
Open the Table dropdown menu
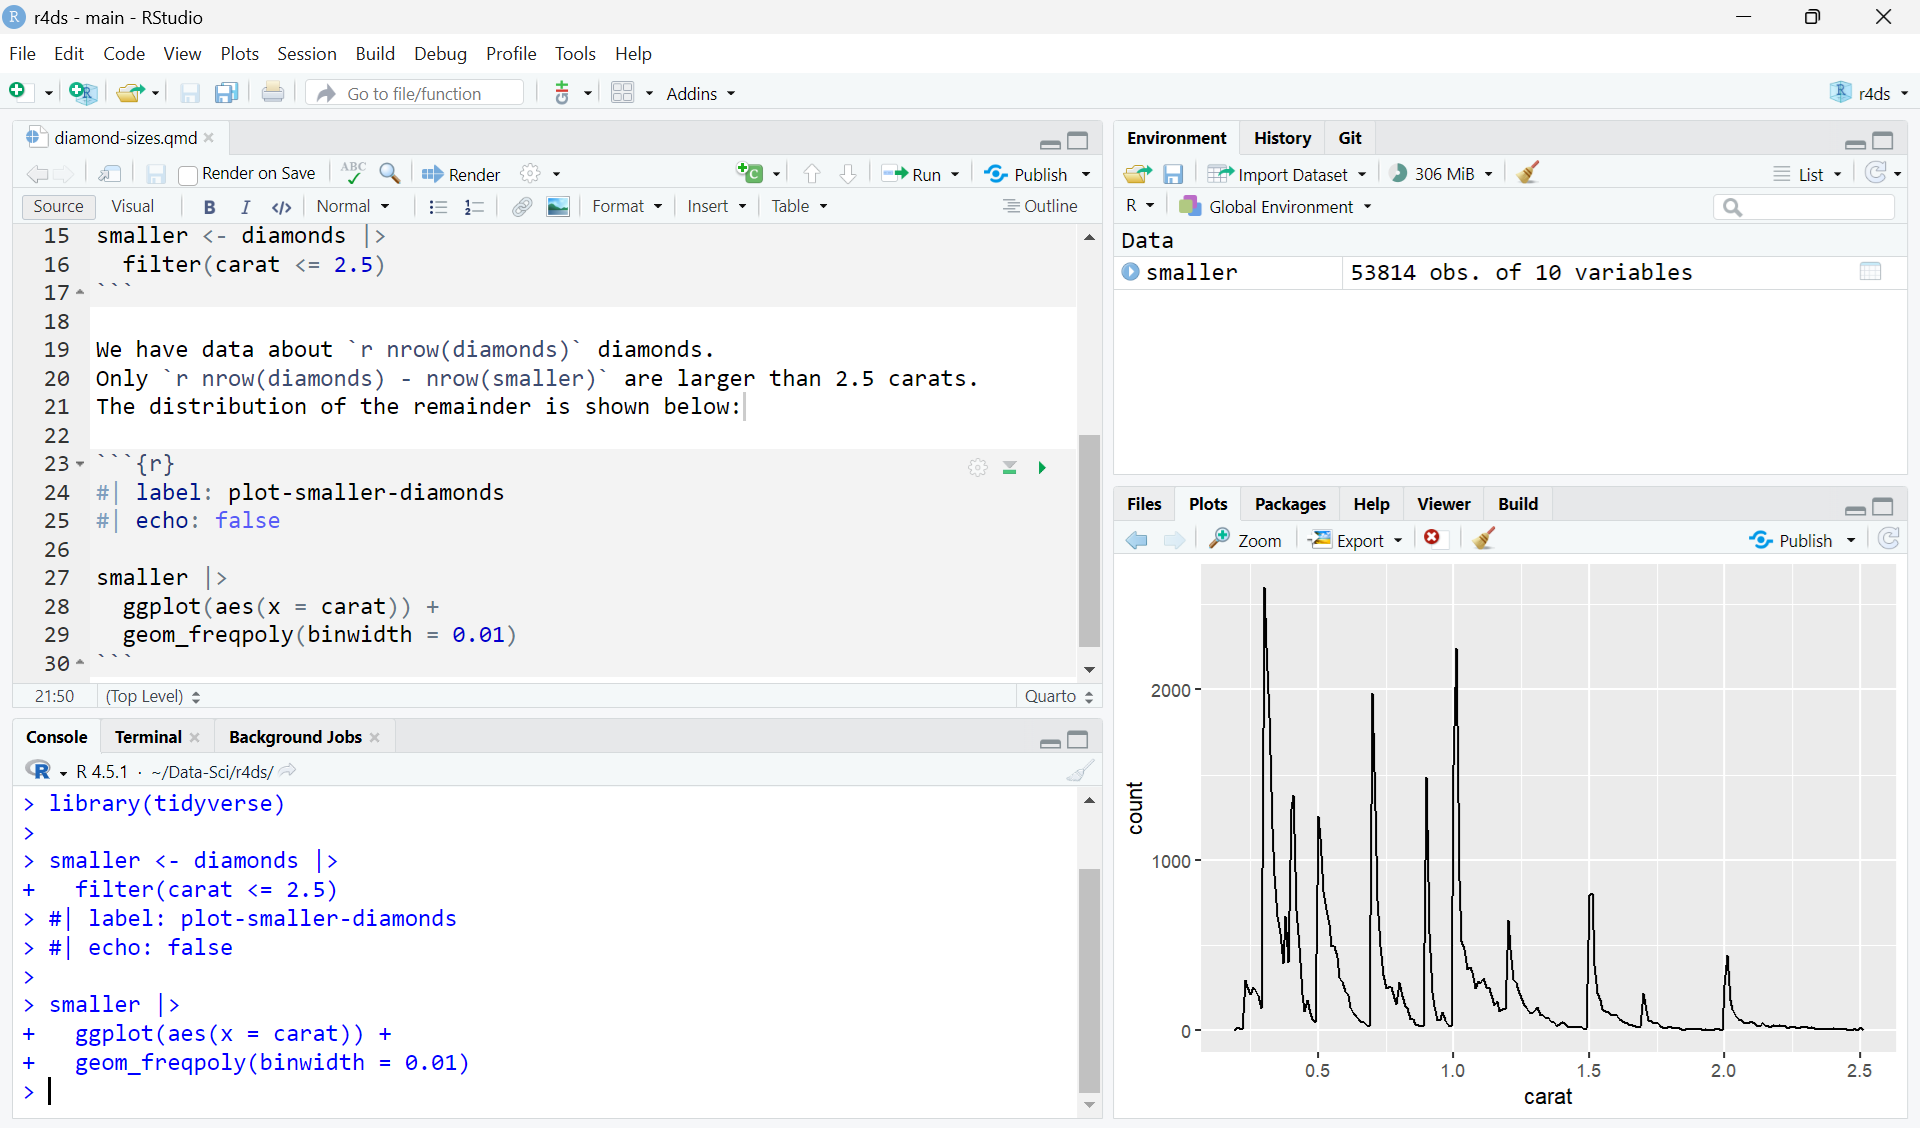pyautogui.click(x=799, y=206)
